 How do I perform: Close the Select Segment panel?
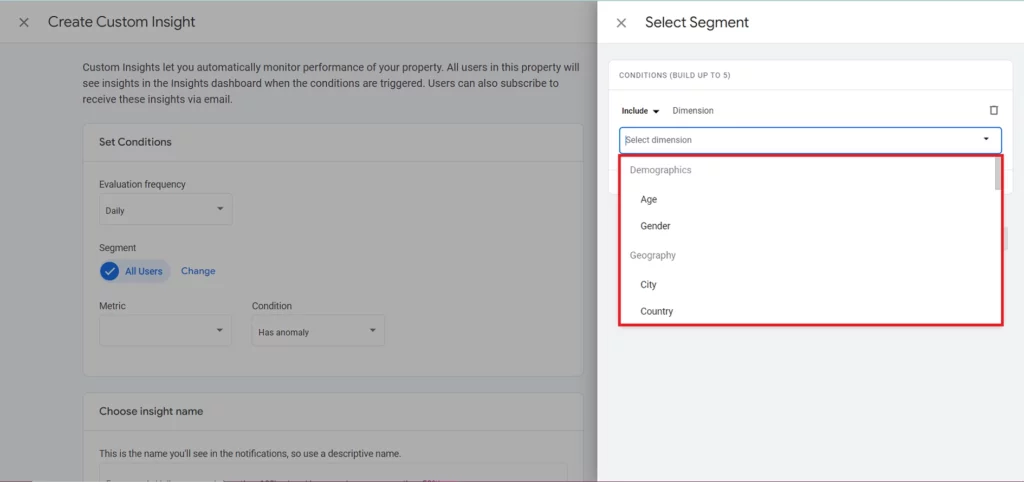(x=621, y=22)
